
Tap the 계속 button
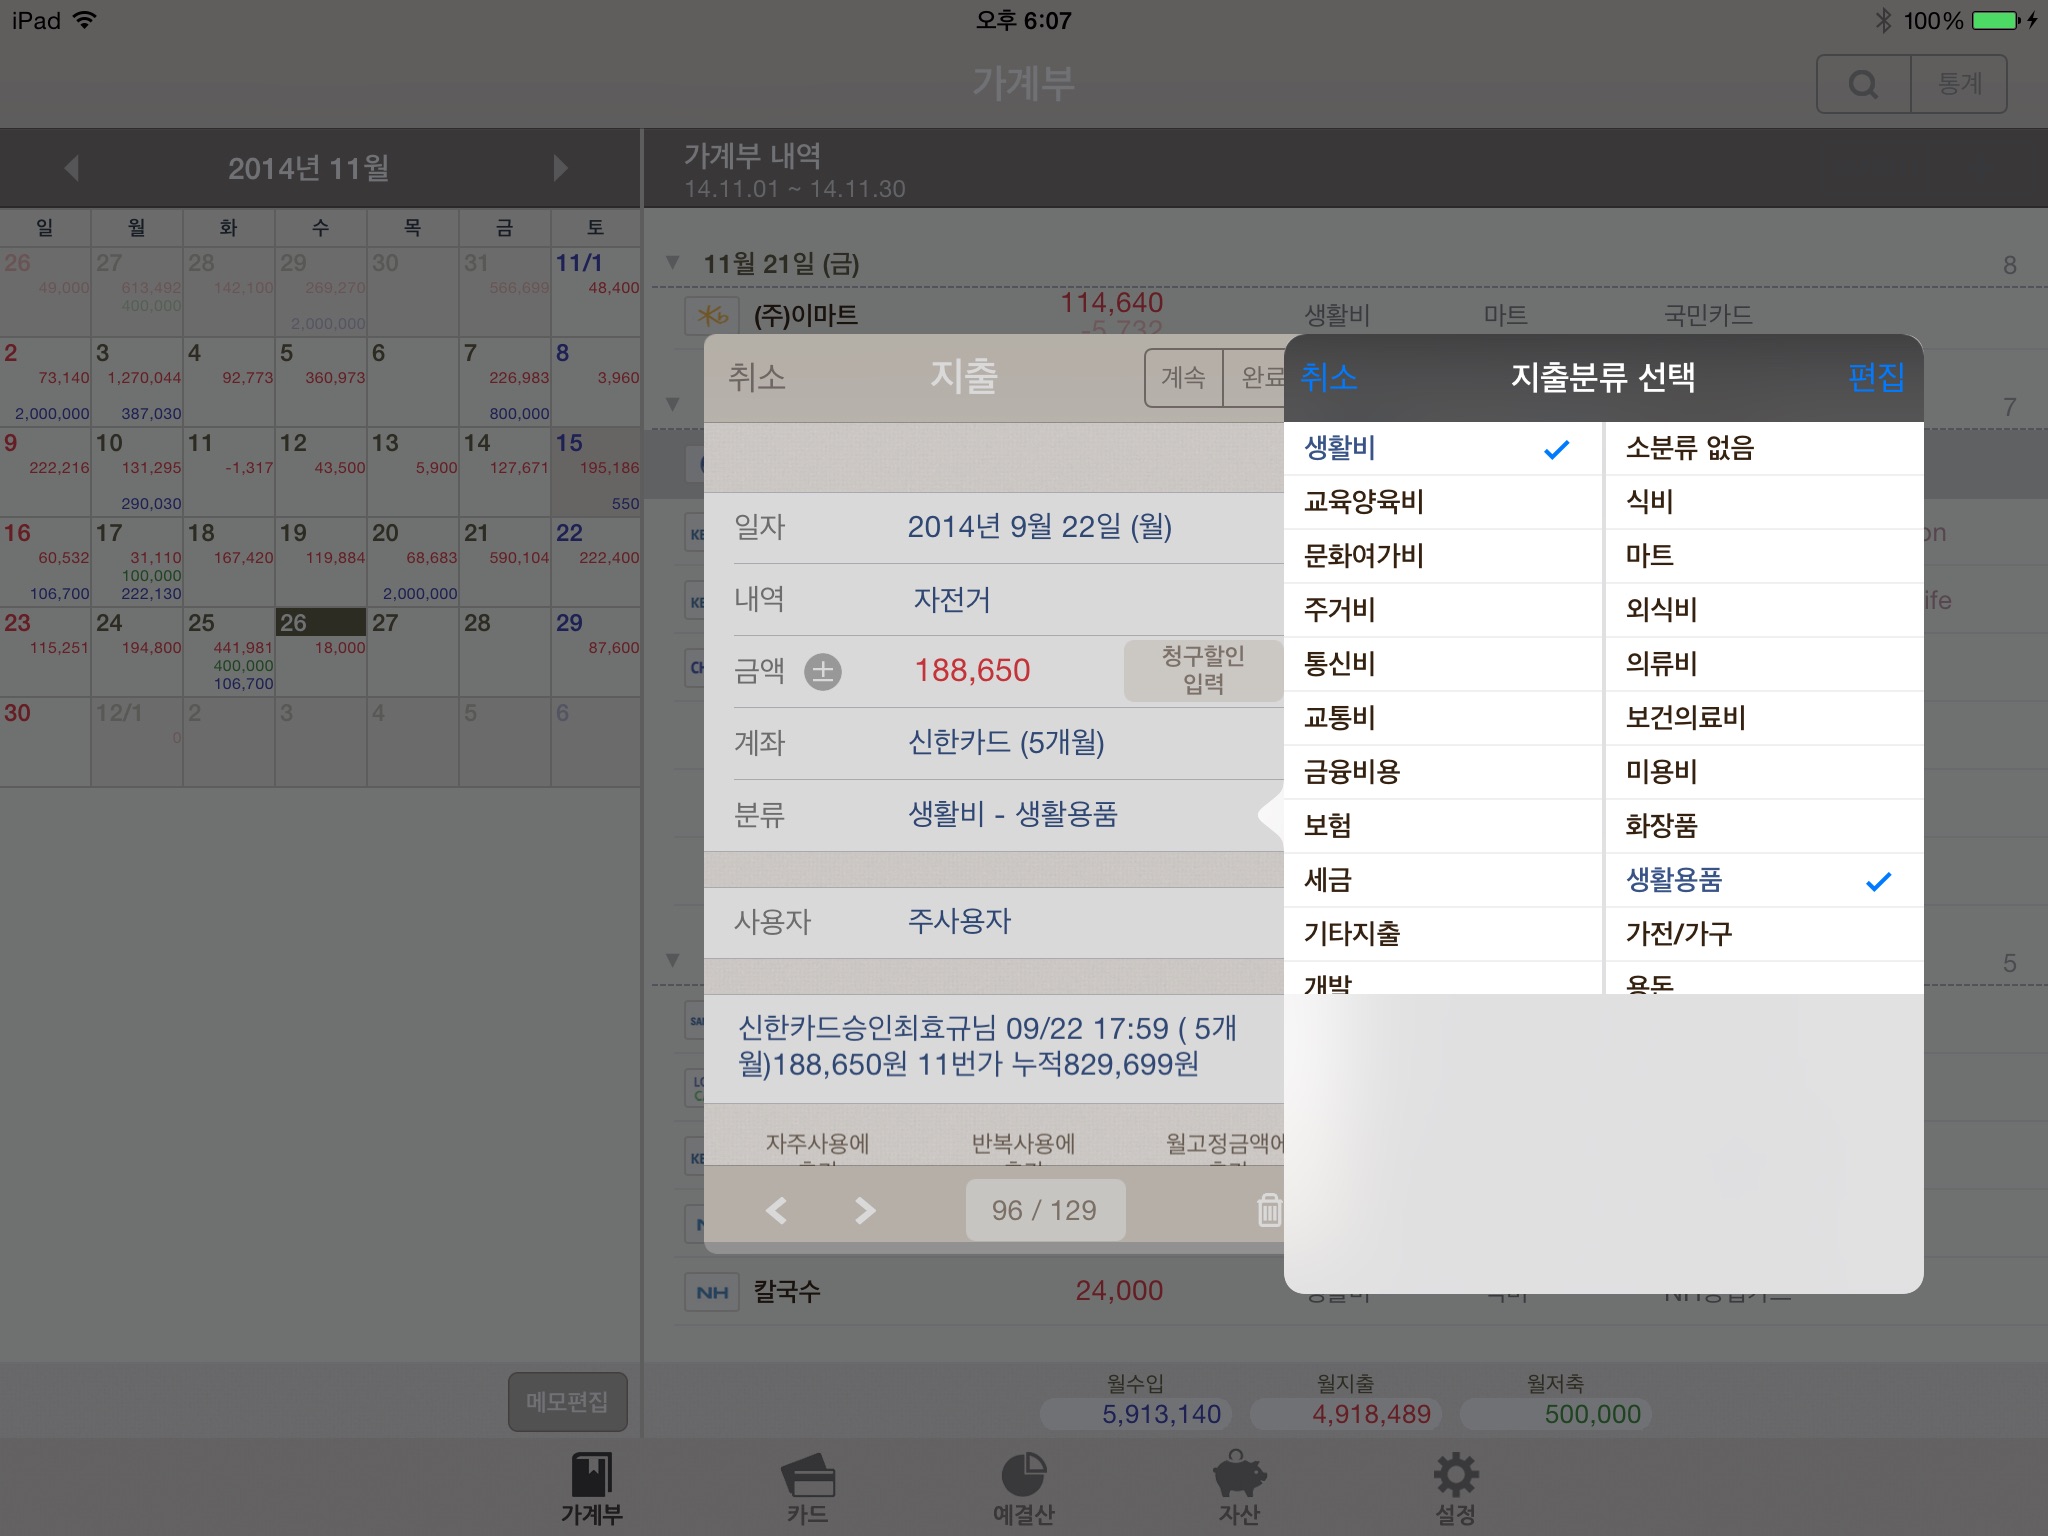tap(1184, 378)
